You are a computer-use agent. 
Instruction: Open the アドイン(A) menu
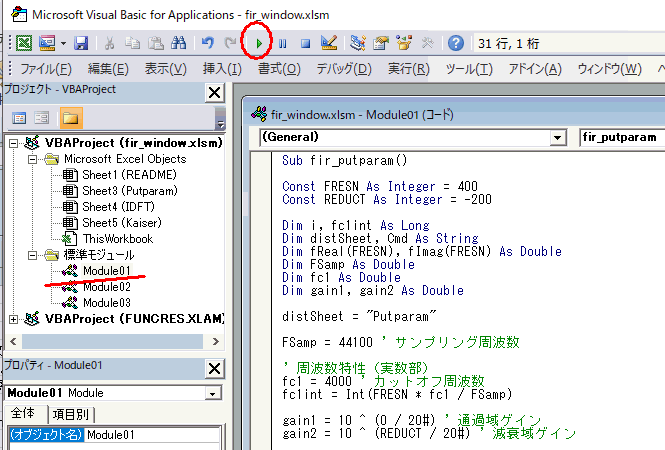pyautogui.click(x=535, y=68)
